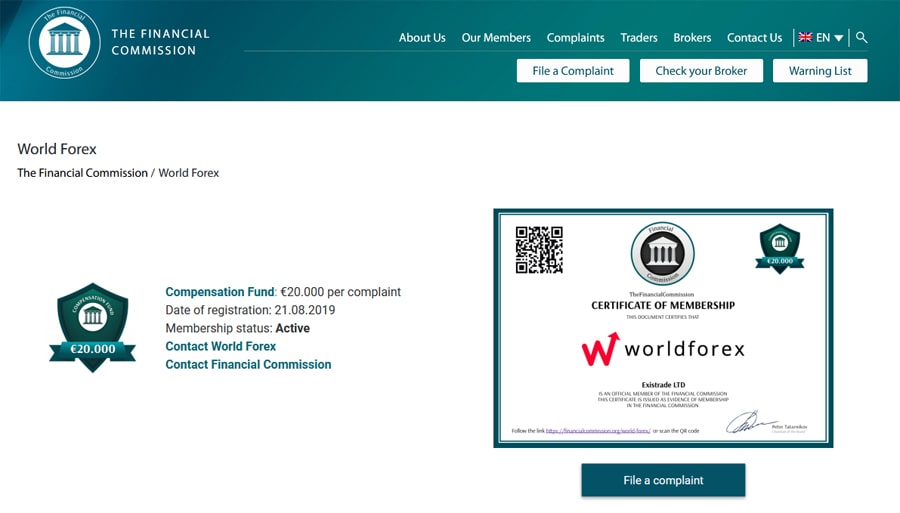The width and height of the screenshot is (900, 513).
Task: Click File a complaint below the certificate
Action: tap(663, 480)
